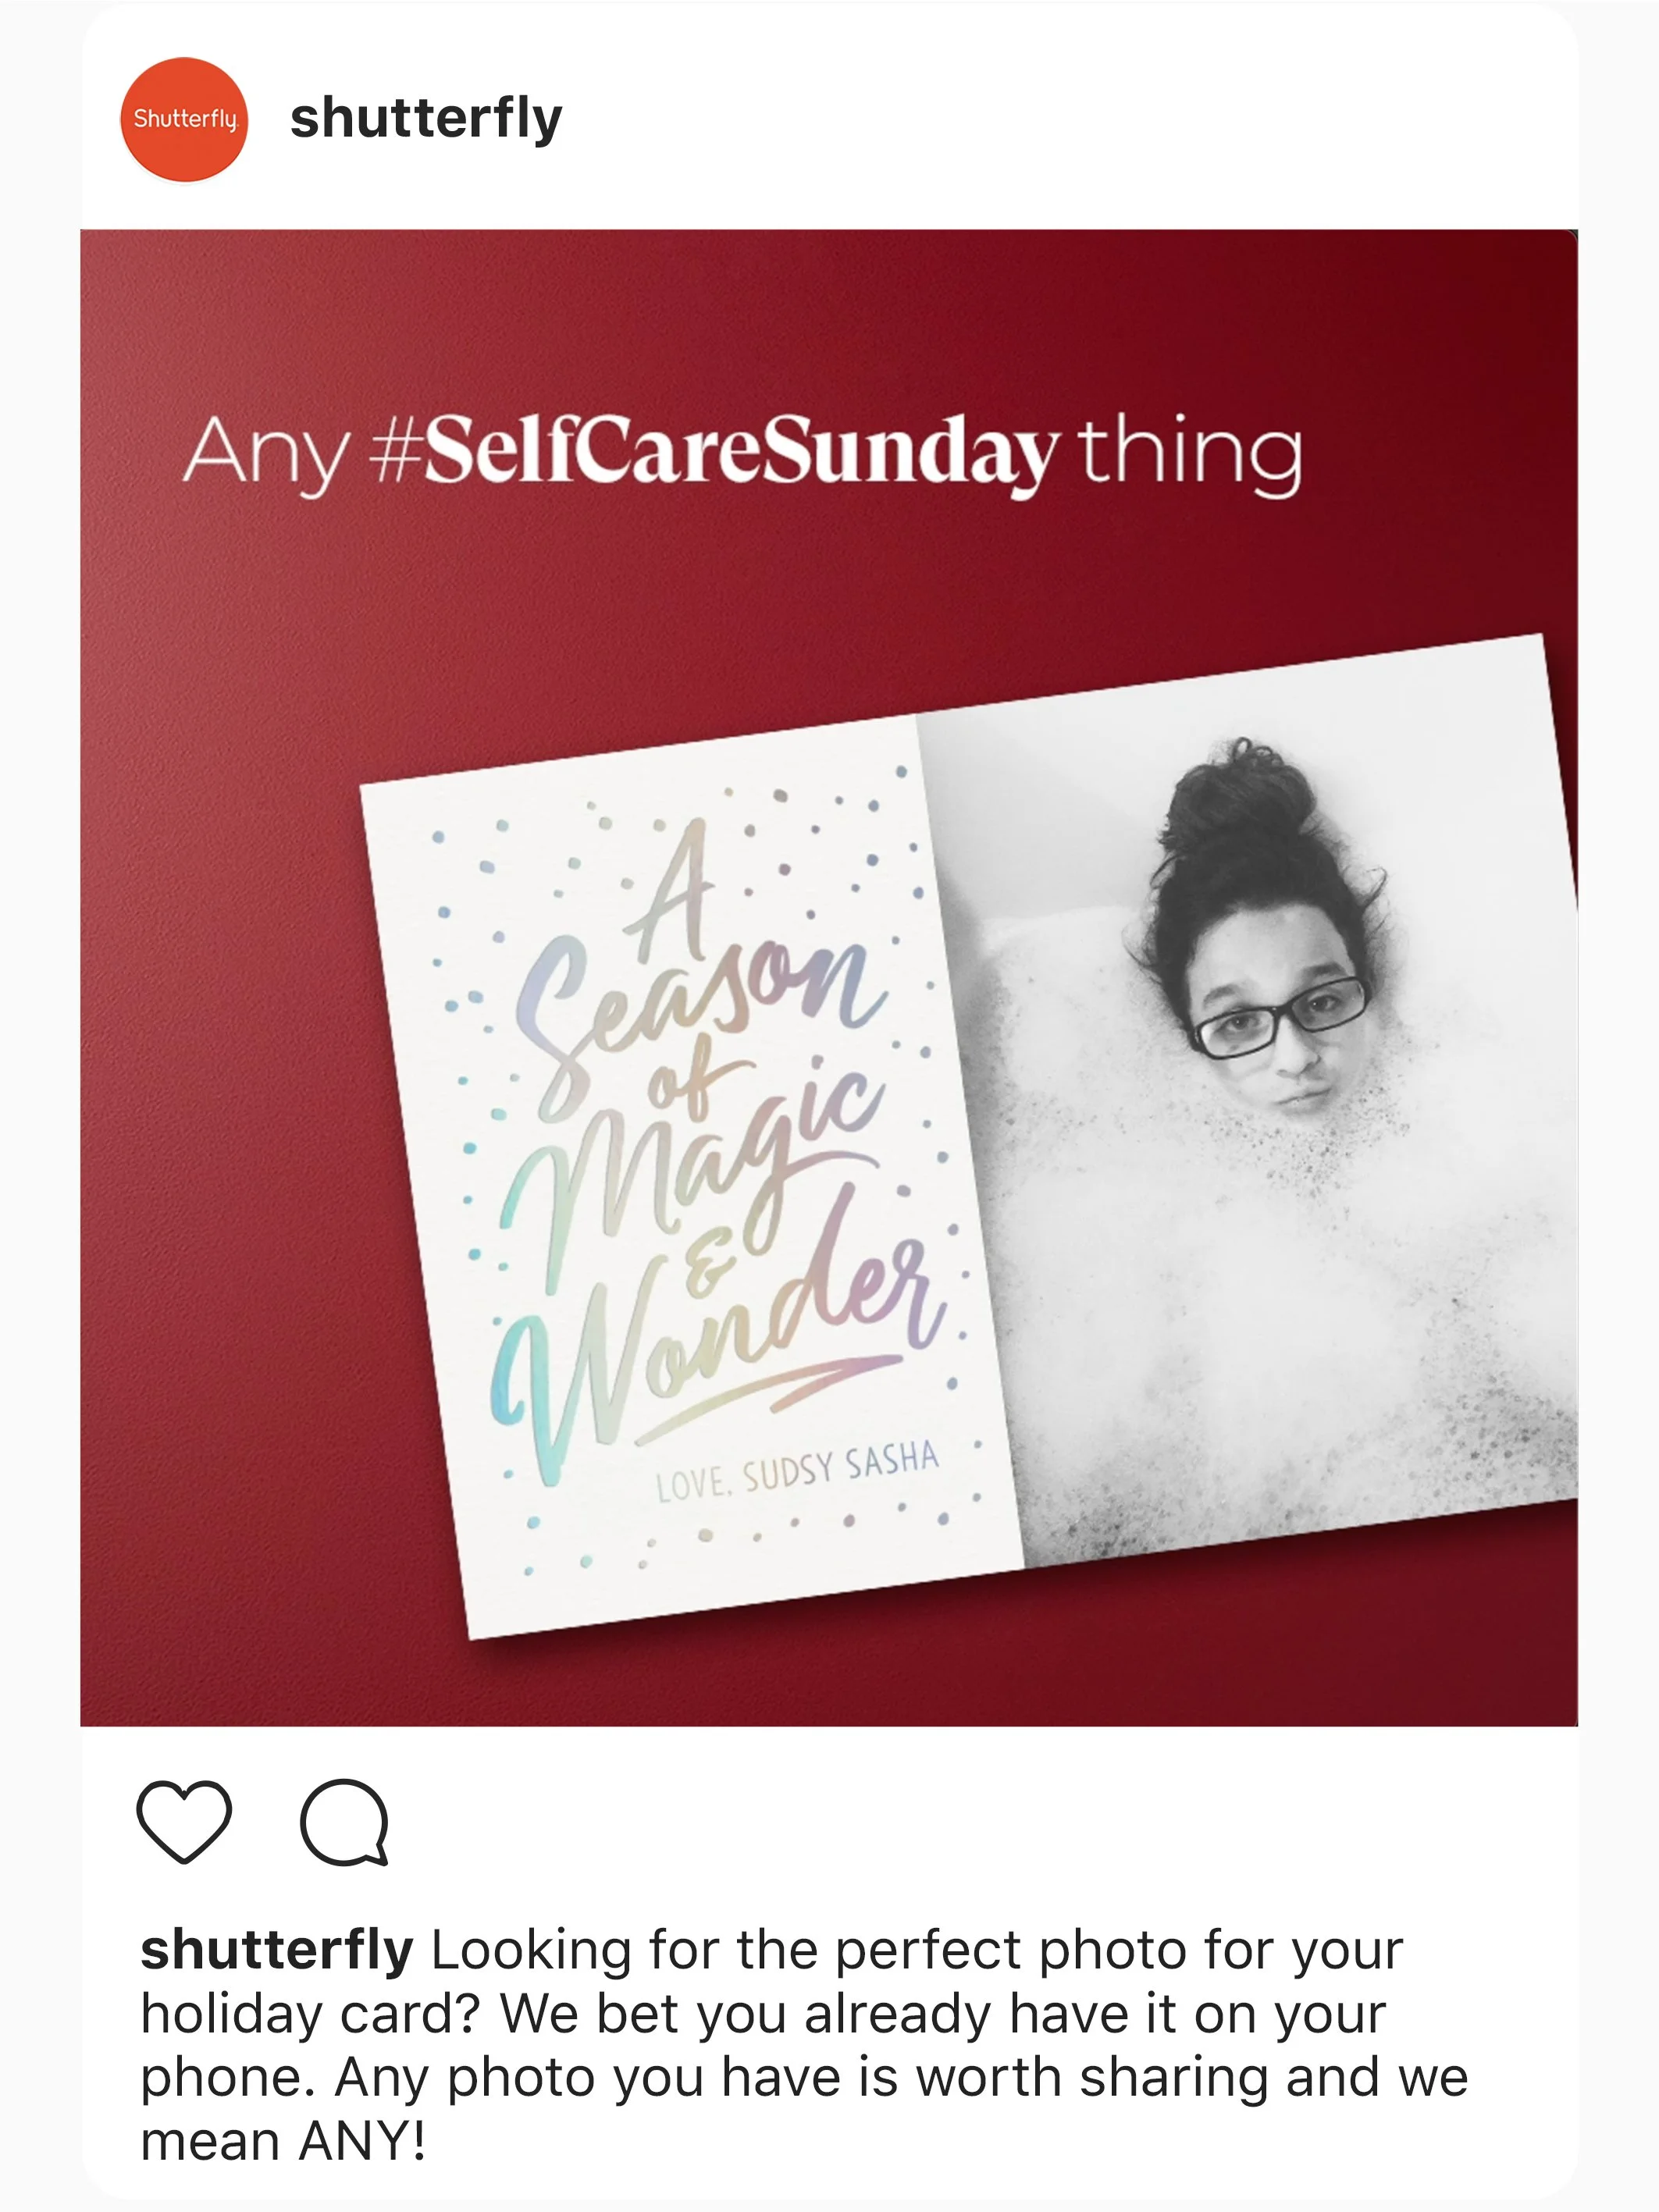The height and width of the screenshot is (2212, 1659).
Task: Open the shutterfly username in the post header
Action: (426, 119)
